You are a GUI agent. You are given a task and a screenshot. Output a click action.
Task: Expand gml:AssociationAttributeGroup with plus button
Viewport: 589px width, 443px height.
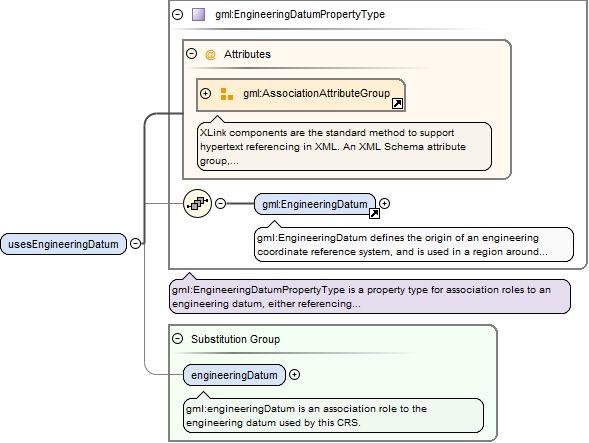(x=205, y=93)
